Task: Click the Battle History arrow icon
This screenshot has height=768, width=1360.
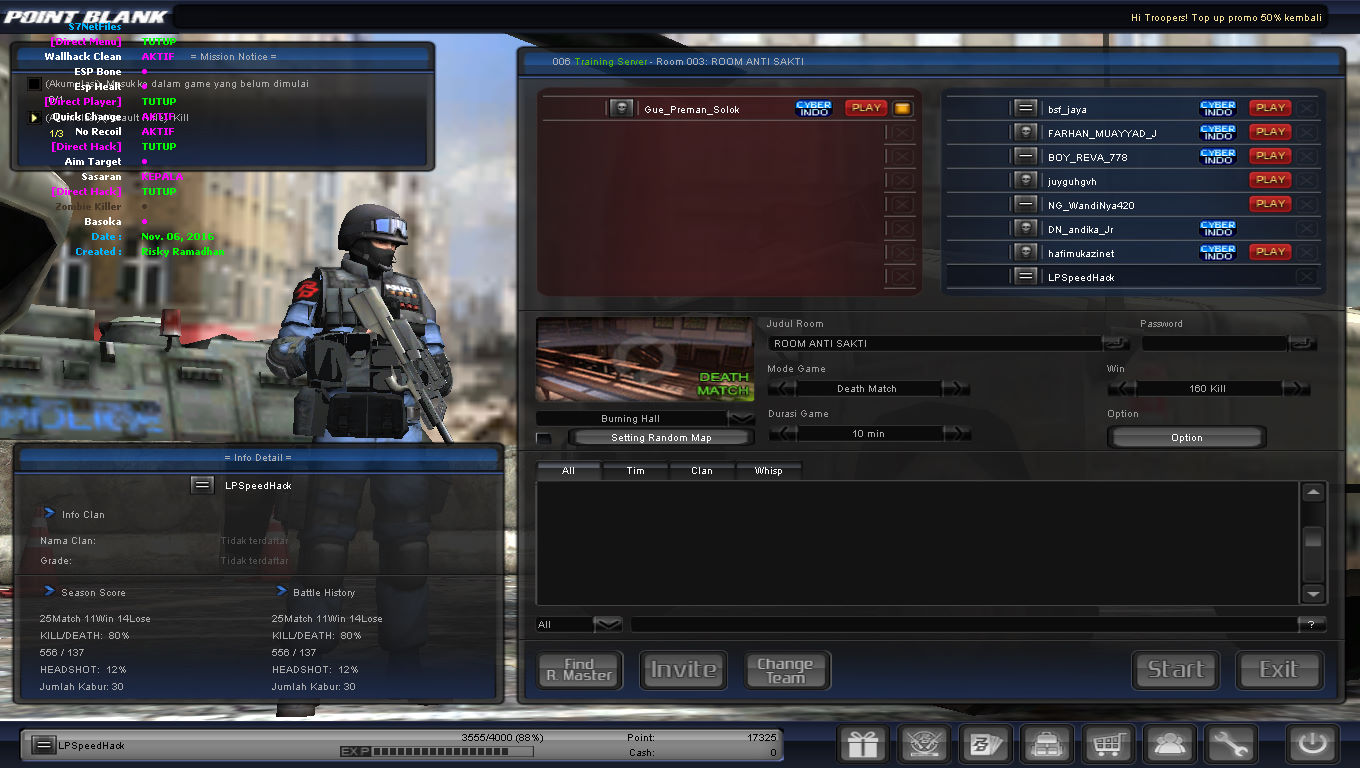Action: [x=281, y=591]
